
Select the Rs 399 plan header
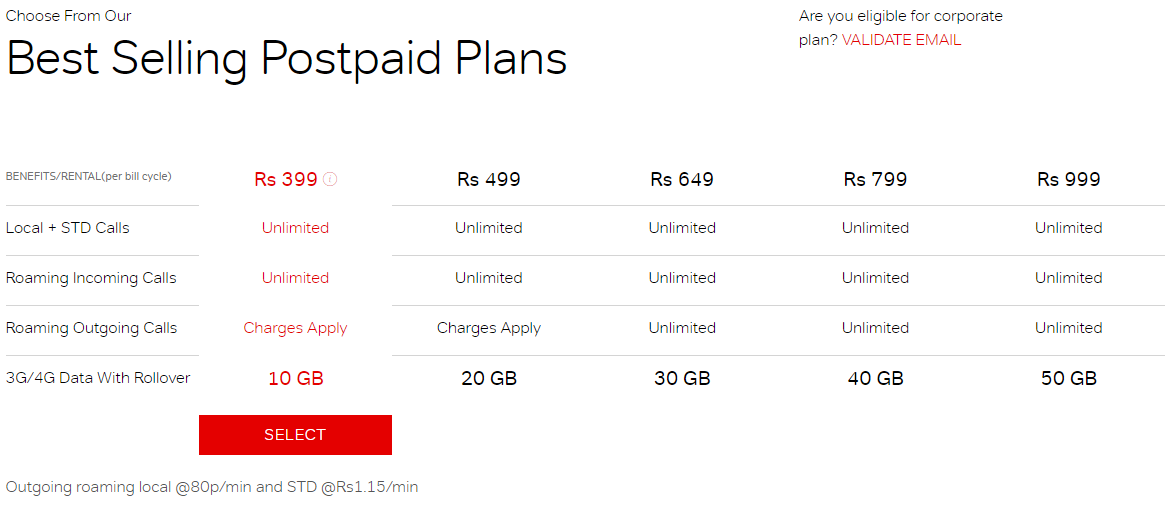click(285, 180)
